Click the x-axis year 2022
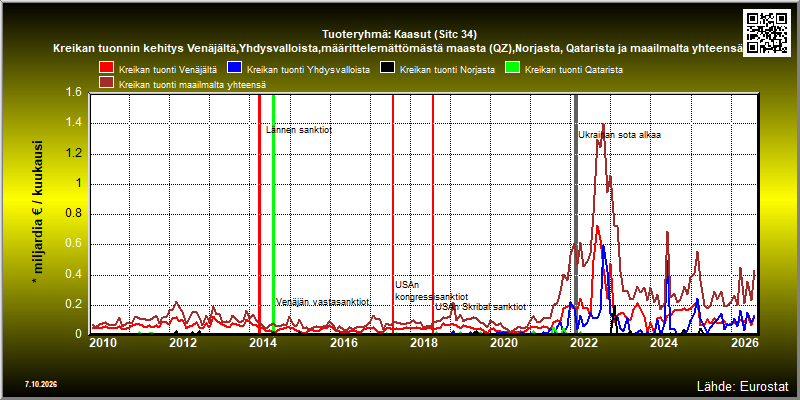Screen dimensions: 800x400 584,343
